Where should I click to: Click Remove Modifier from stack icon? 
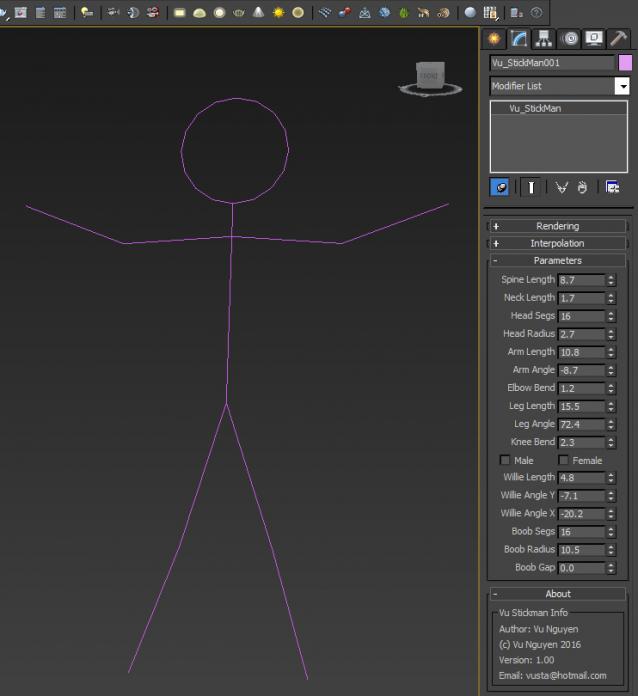(582, 187)
